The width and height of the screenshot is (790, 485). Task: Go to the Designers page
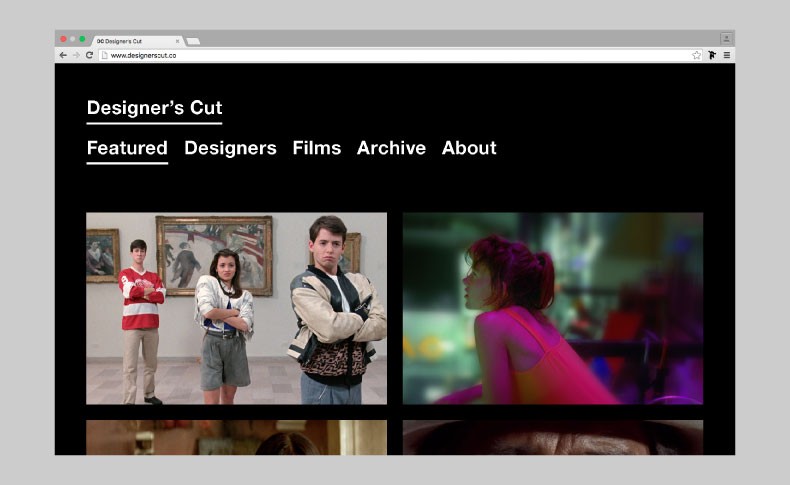(230, 148)
